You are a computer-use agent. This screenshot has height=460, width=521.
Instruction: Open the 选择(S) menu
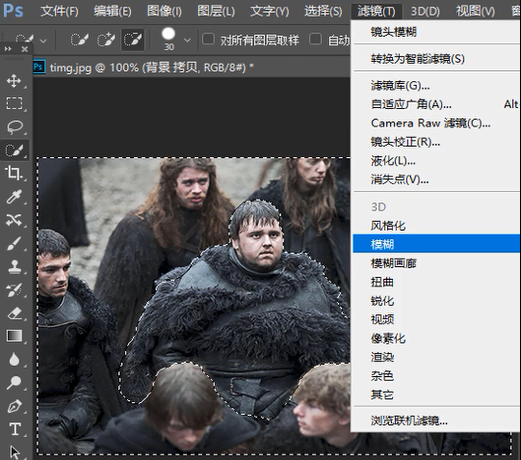coord(323,11)
